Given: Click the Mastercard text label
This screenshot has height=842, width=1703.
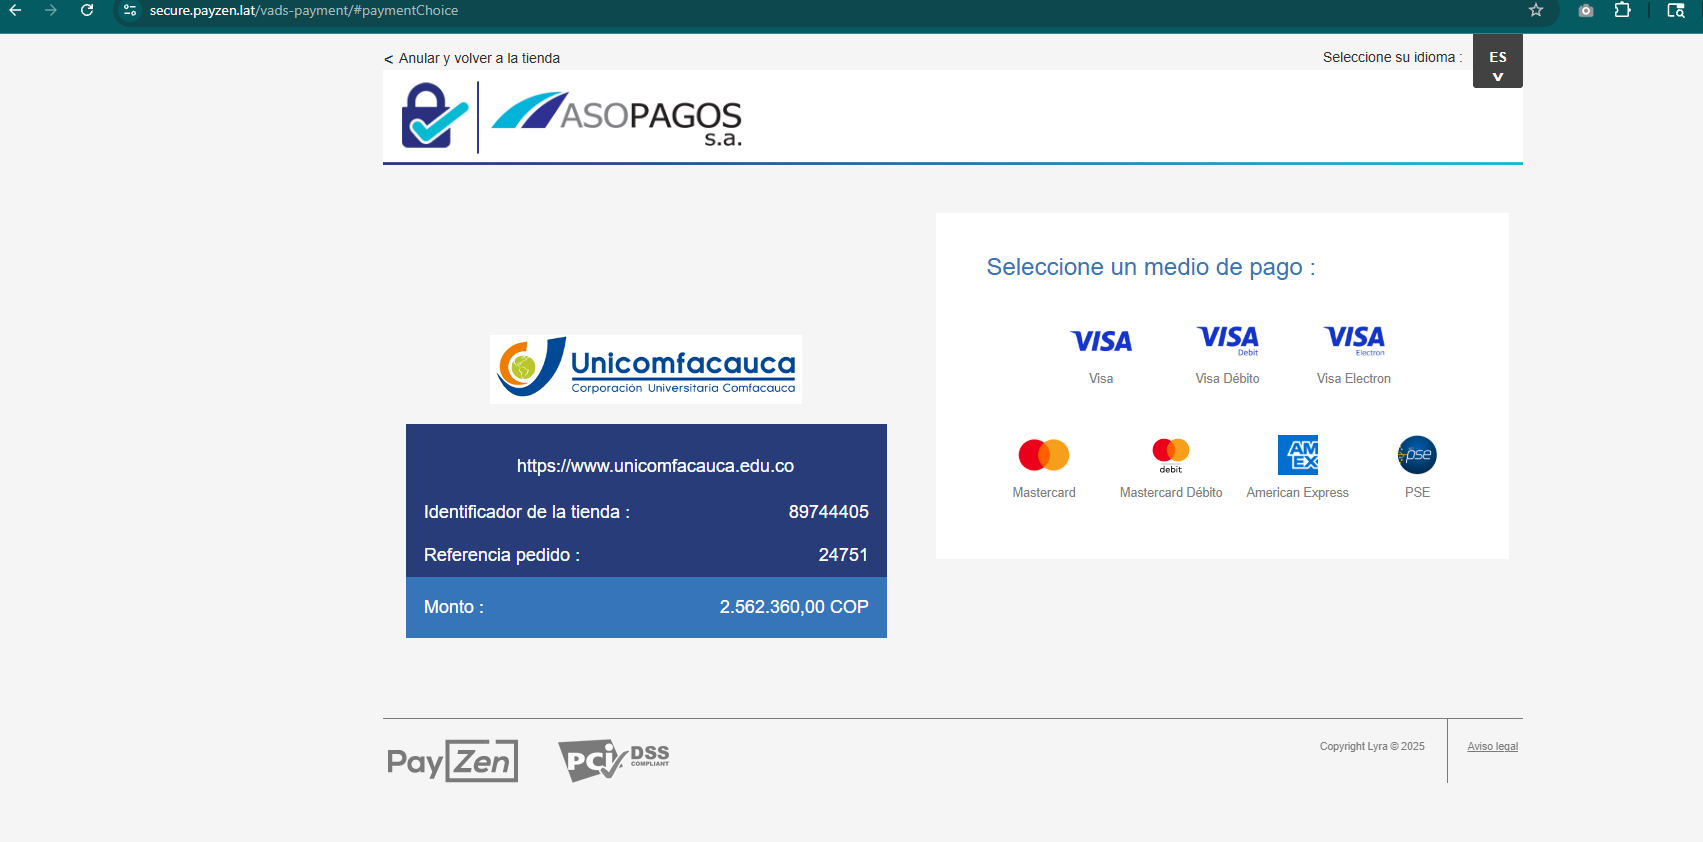Looking at the screenshot, I should coord(1044,492).
